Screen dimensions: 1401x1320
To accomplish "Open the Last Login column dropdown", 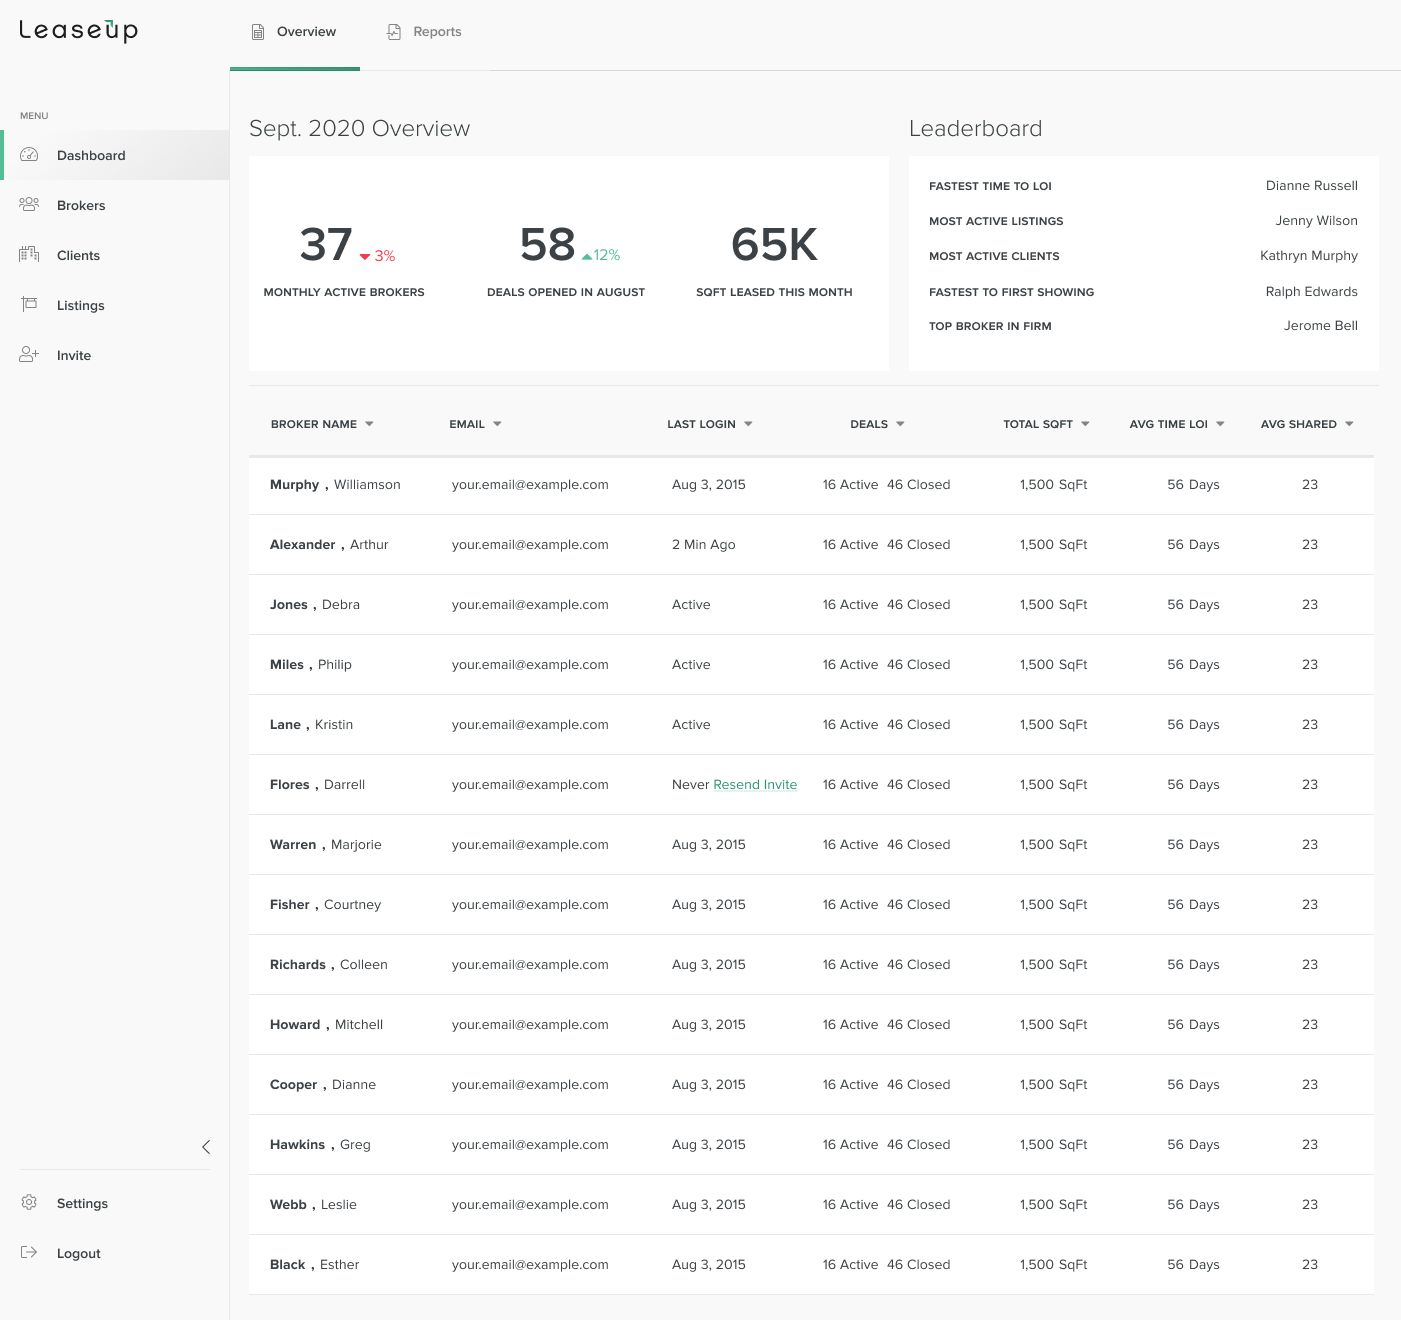I will 748,424.
